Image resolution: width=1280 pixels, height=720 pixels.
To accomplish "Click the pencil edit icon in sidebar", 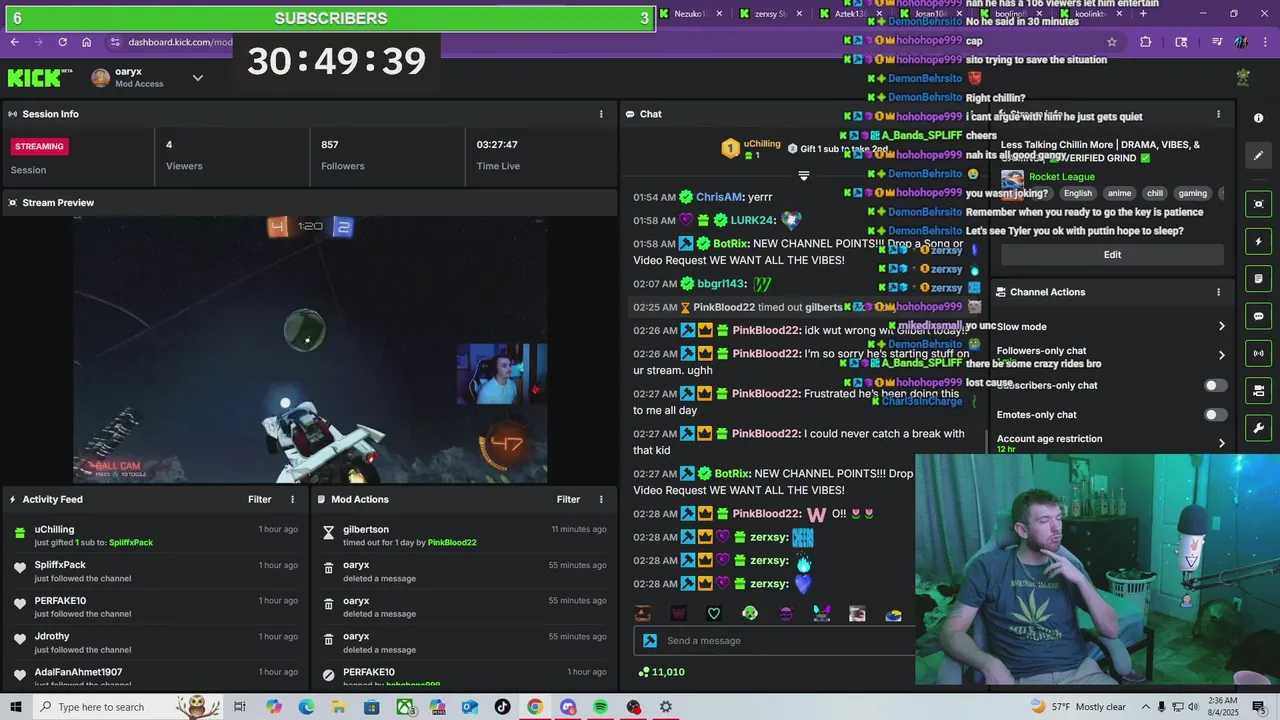I will pos(1258,155).
